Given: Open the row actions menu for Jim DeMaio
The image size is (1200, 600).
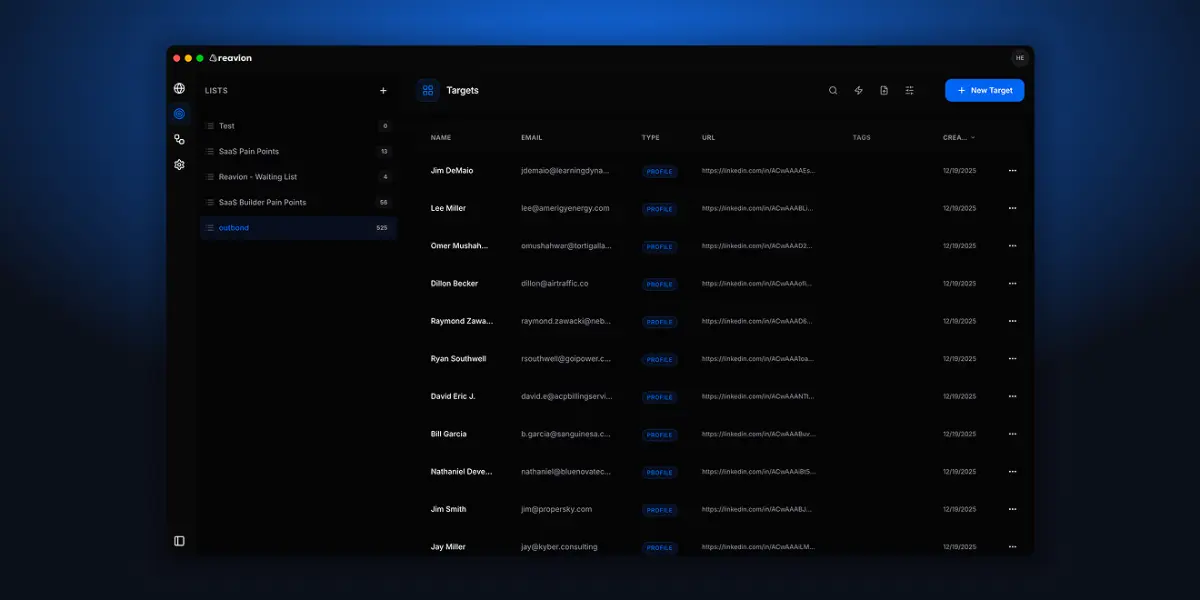Looking at the screenshot, I should (1012, 170).
